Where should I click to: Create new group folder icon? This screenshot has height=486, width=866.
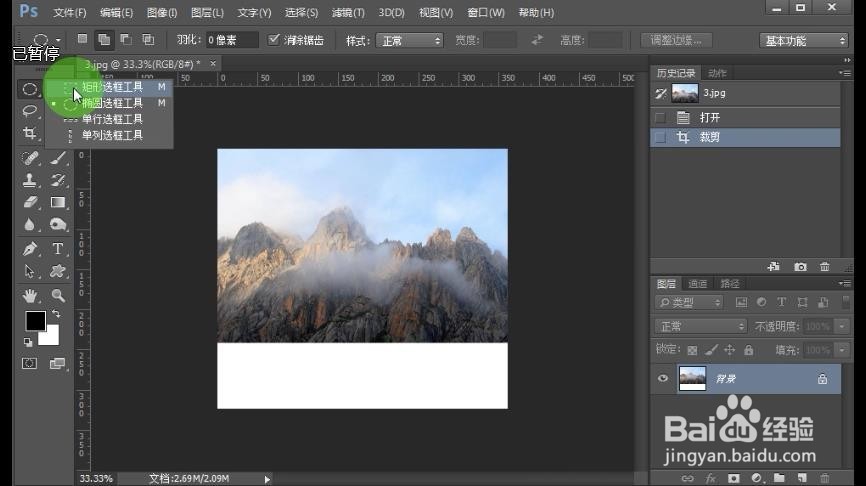point(779,478)
